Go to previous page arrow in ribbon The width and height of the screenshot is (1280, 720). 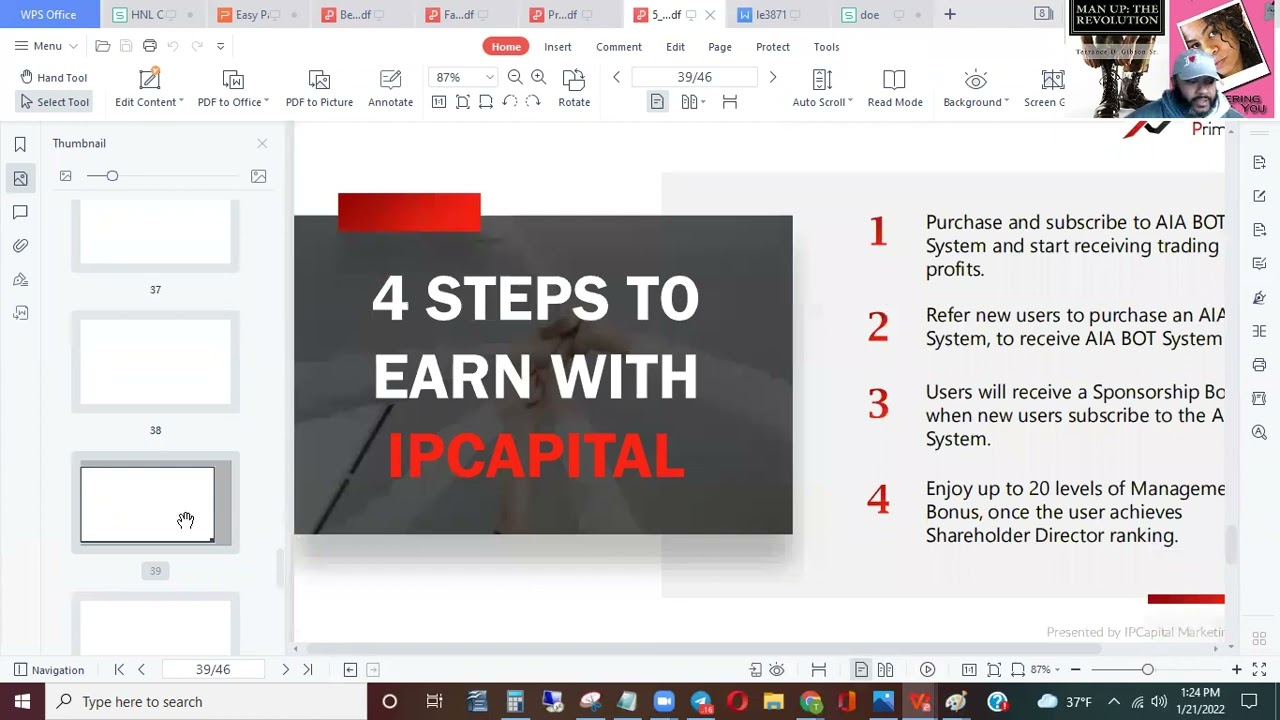(x=617, y=77)
